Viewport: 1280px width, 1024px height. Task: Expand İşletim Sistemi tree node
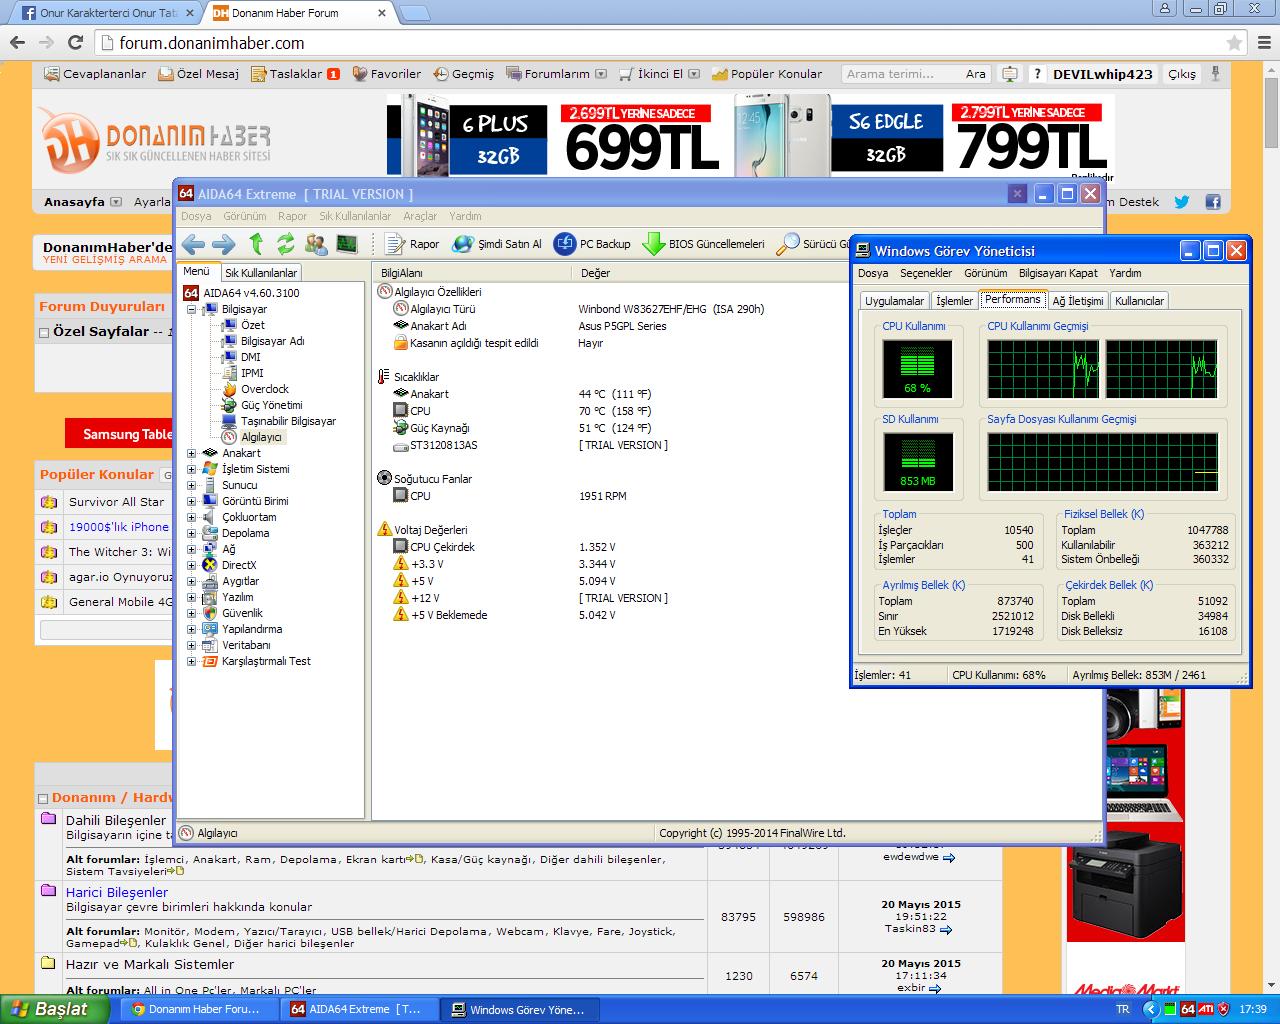192,469
